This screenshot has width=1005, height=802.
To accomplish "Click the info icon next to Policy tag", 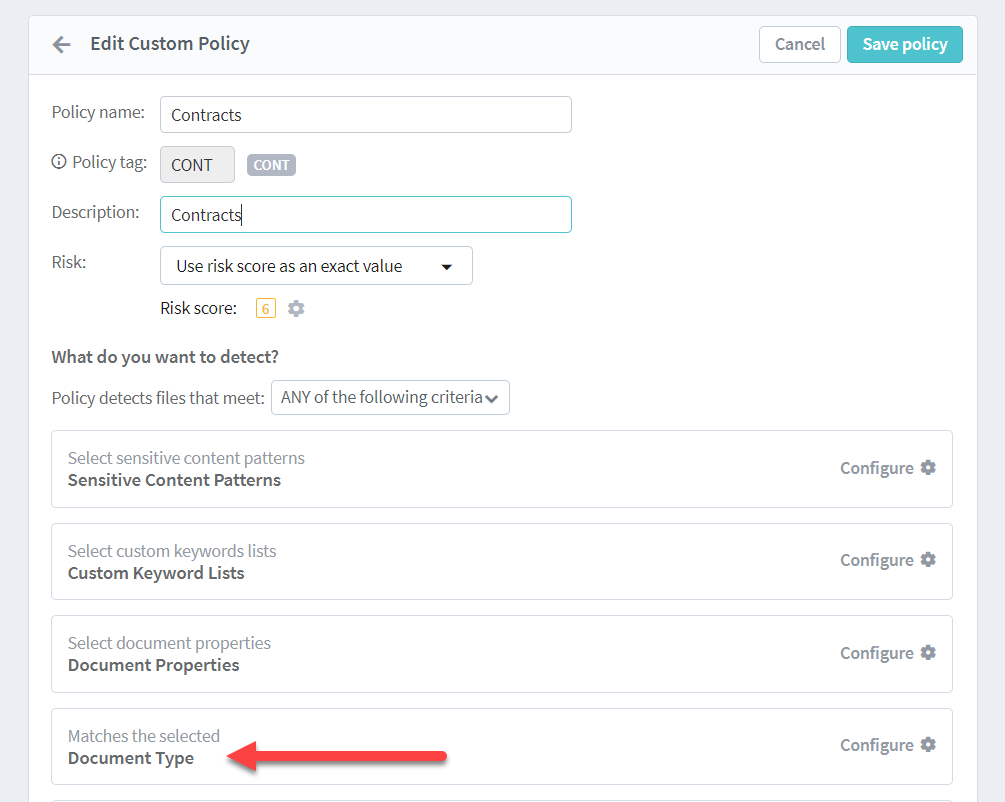I will coord(59,162).
